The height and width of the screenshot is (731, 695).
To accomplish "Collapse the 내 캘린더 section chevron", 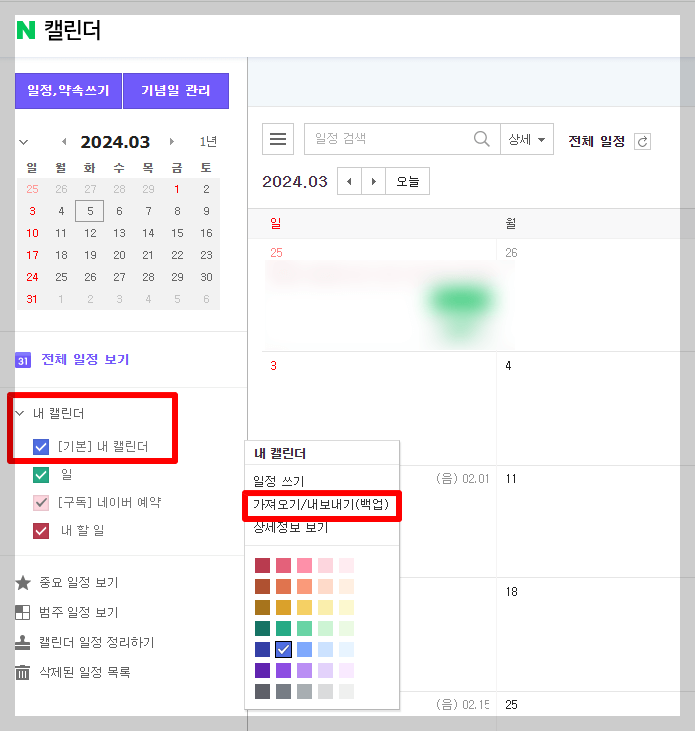I will click(x=20, y=413).
